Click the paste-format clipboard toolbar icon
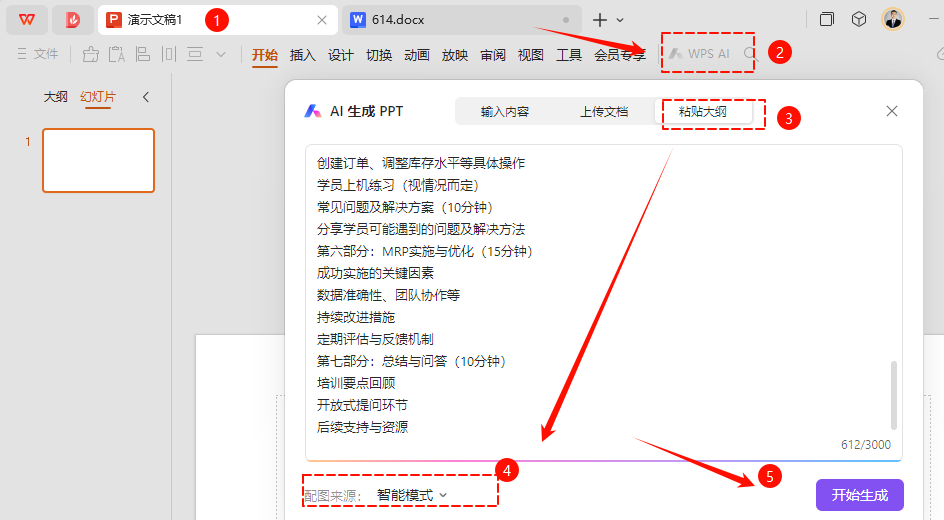This screenshot has width=944, height=520. (117, 55)
